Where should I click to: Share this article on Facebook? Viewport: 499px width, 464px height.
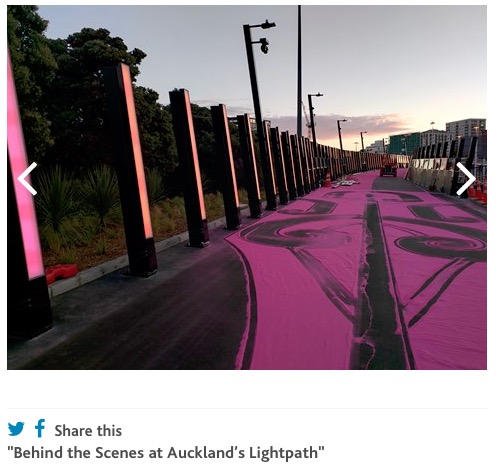40,428
